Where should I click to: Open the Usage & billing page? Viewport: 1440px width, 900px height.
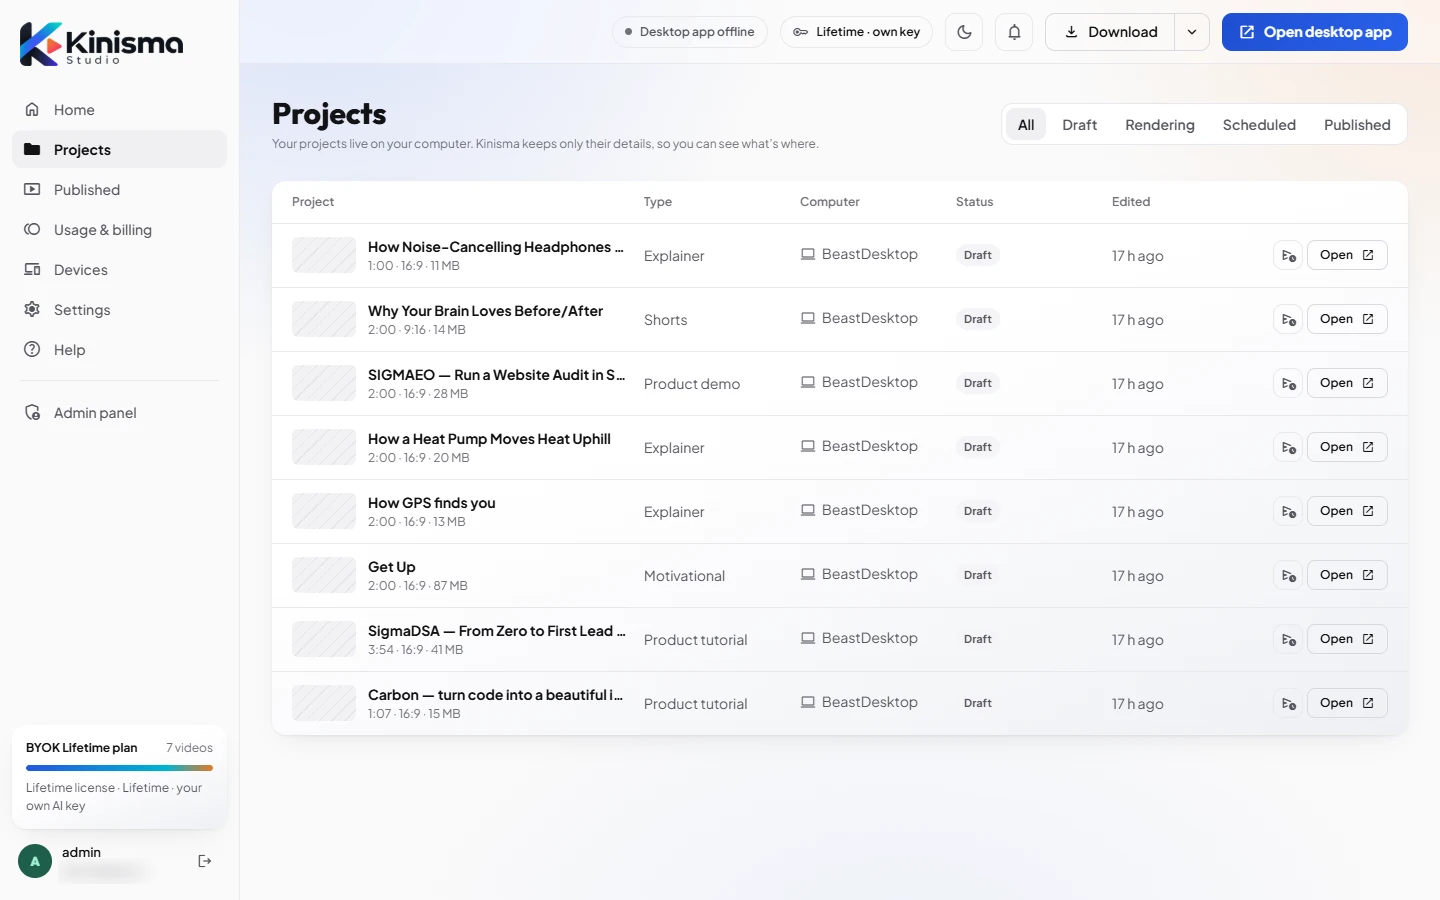119,230
